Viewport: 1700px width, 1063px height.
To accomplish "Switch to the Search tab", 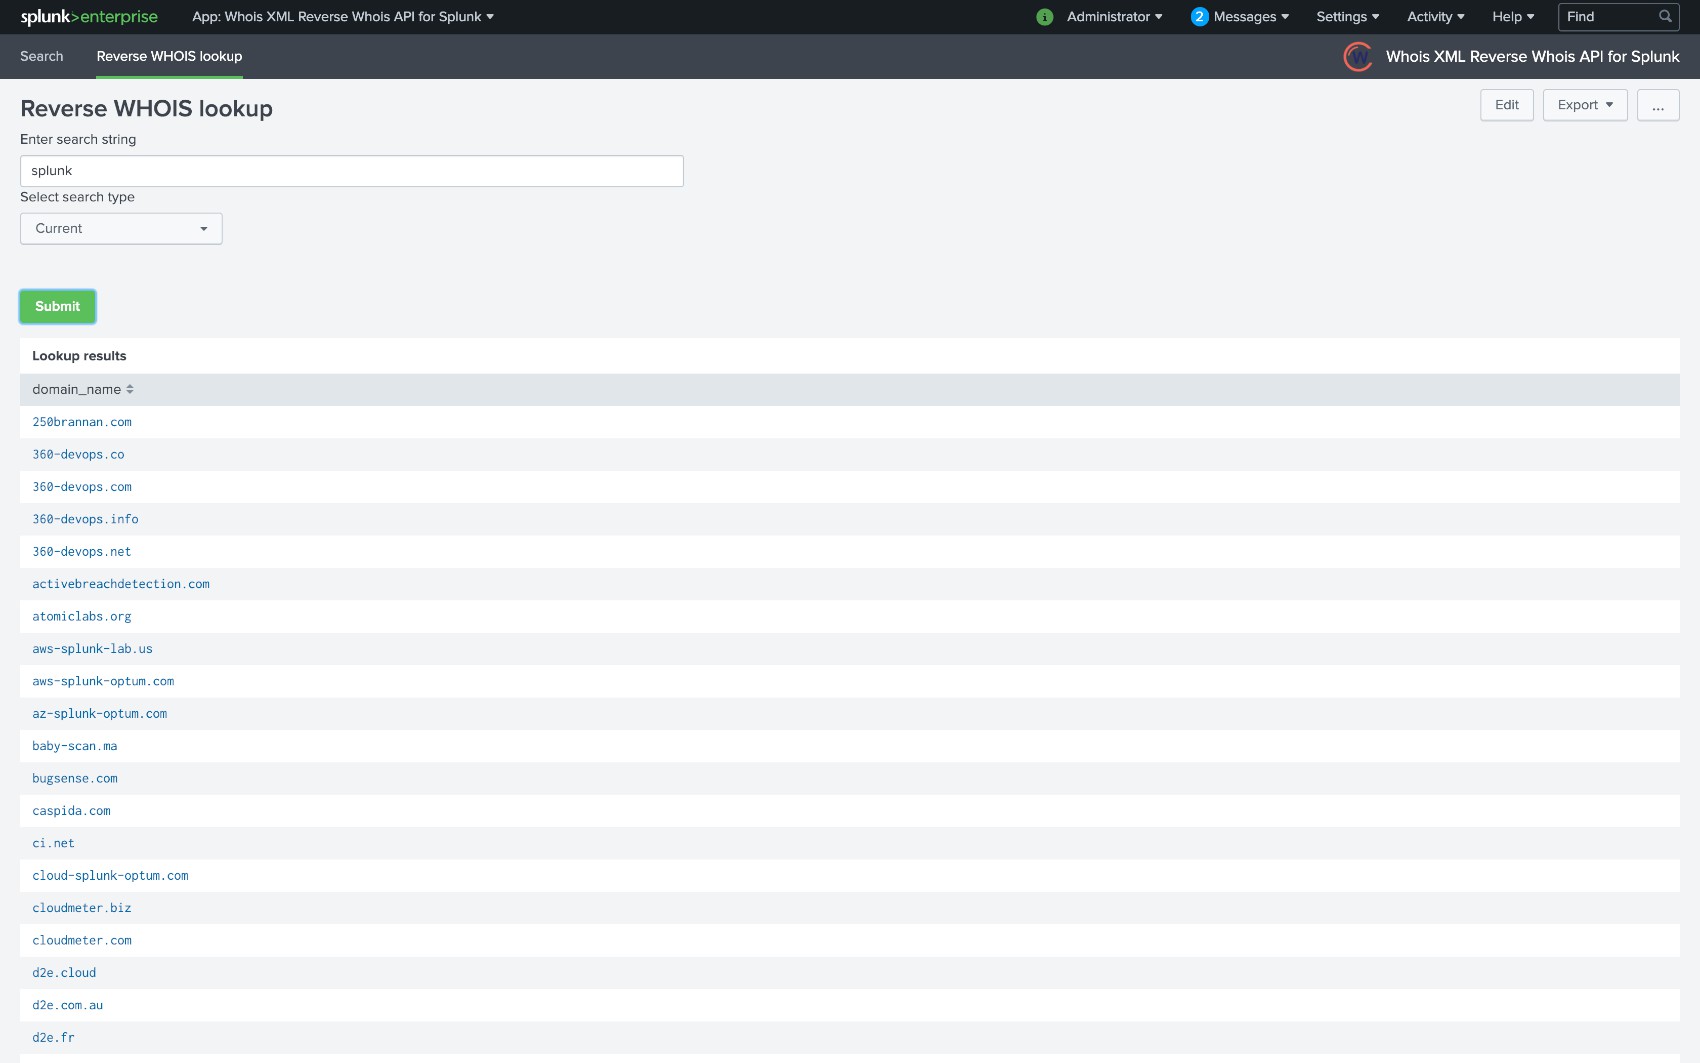I will [42, 57].
